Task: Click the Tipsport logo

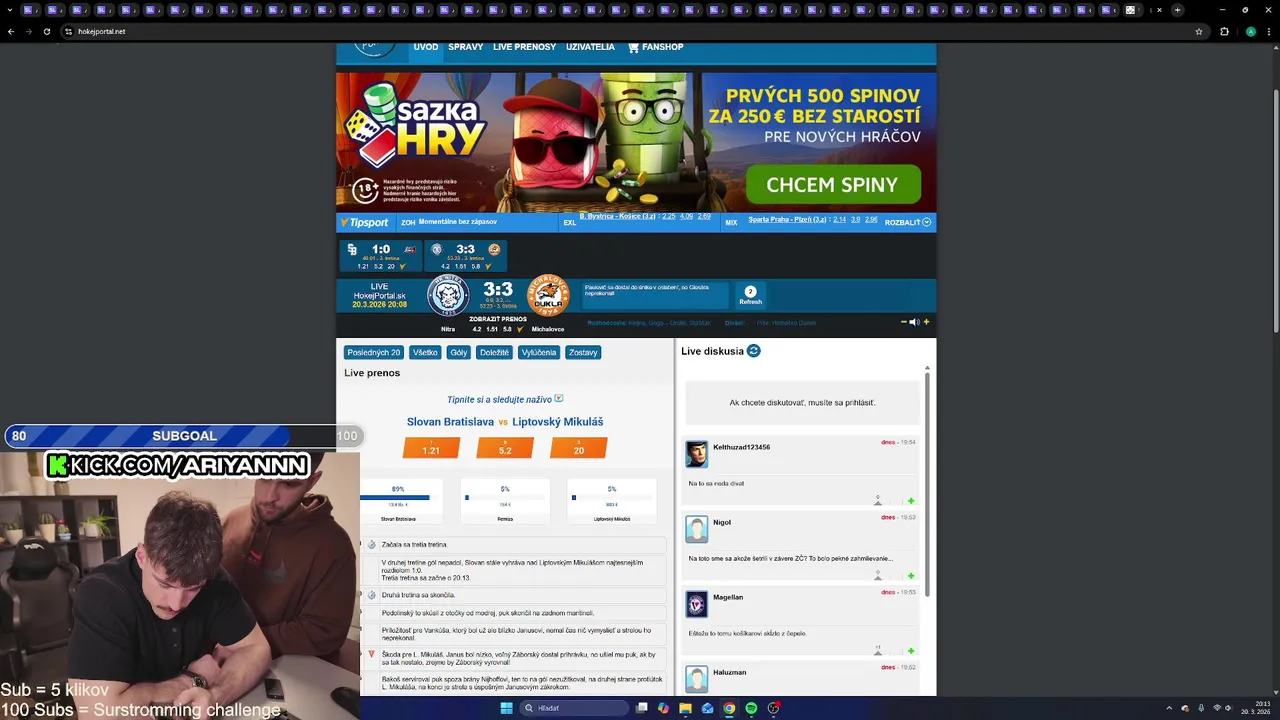Action: pyautogui.click(x=364, y=222)
